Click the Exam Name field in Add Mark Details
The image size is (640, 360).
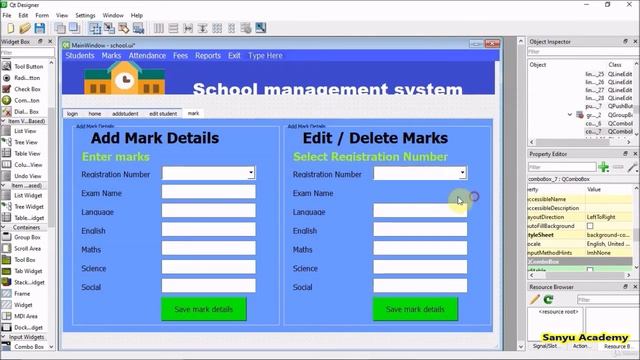(209, 192)
